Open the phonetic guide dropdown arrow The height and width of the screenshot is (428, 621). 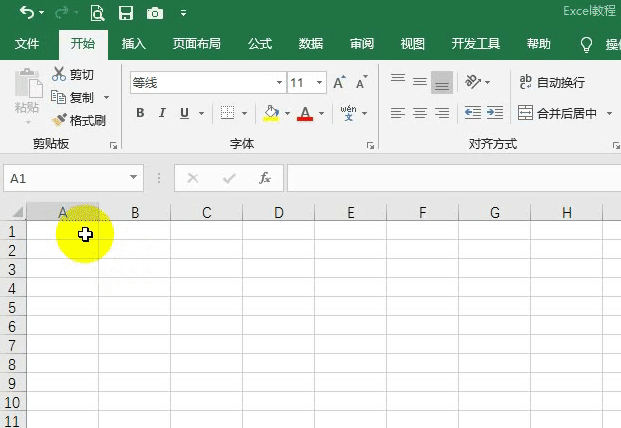[x=365, y=114]
